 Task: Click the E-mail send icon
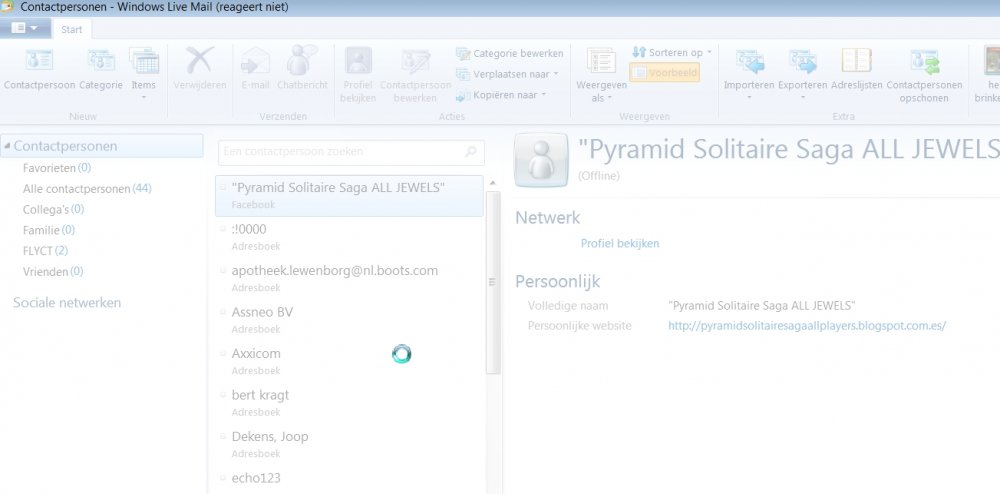[255, 61]
